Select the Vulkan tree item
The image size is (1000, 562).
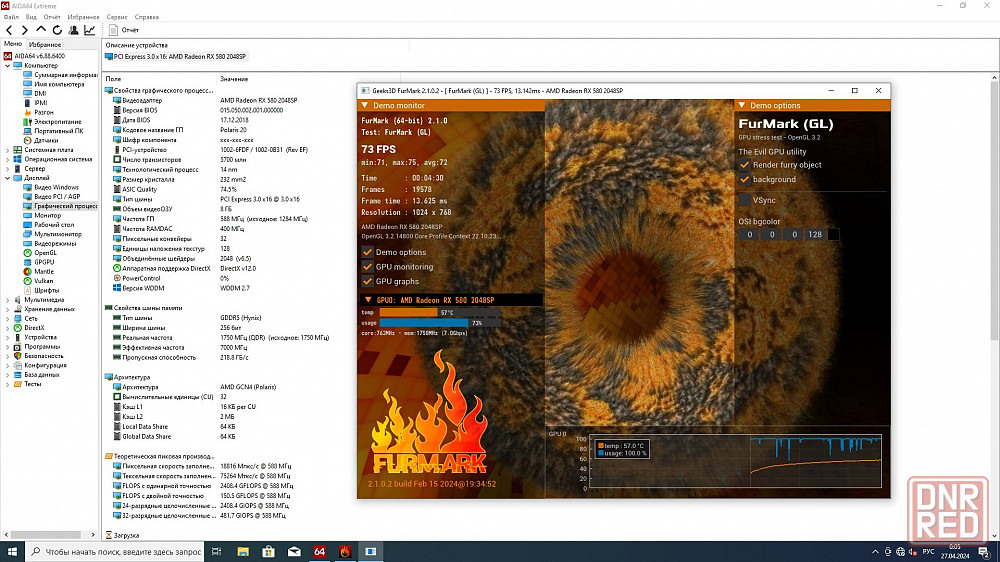[43, 281]
